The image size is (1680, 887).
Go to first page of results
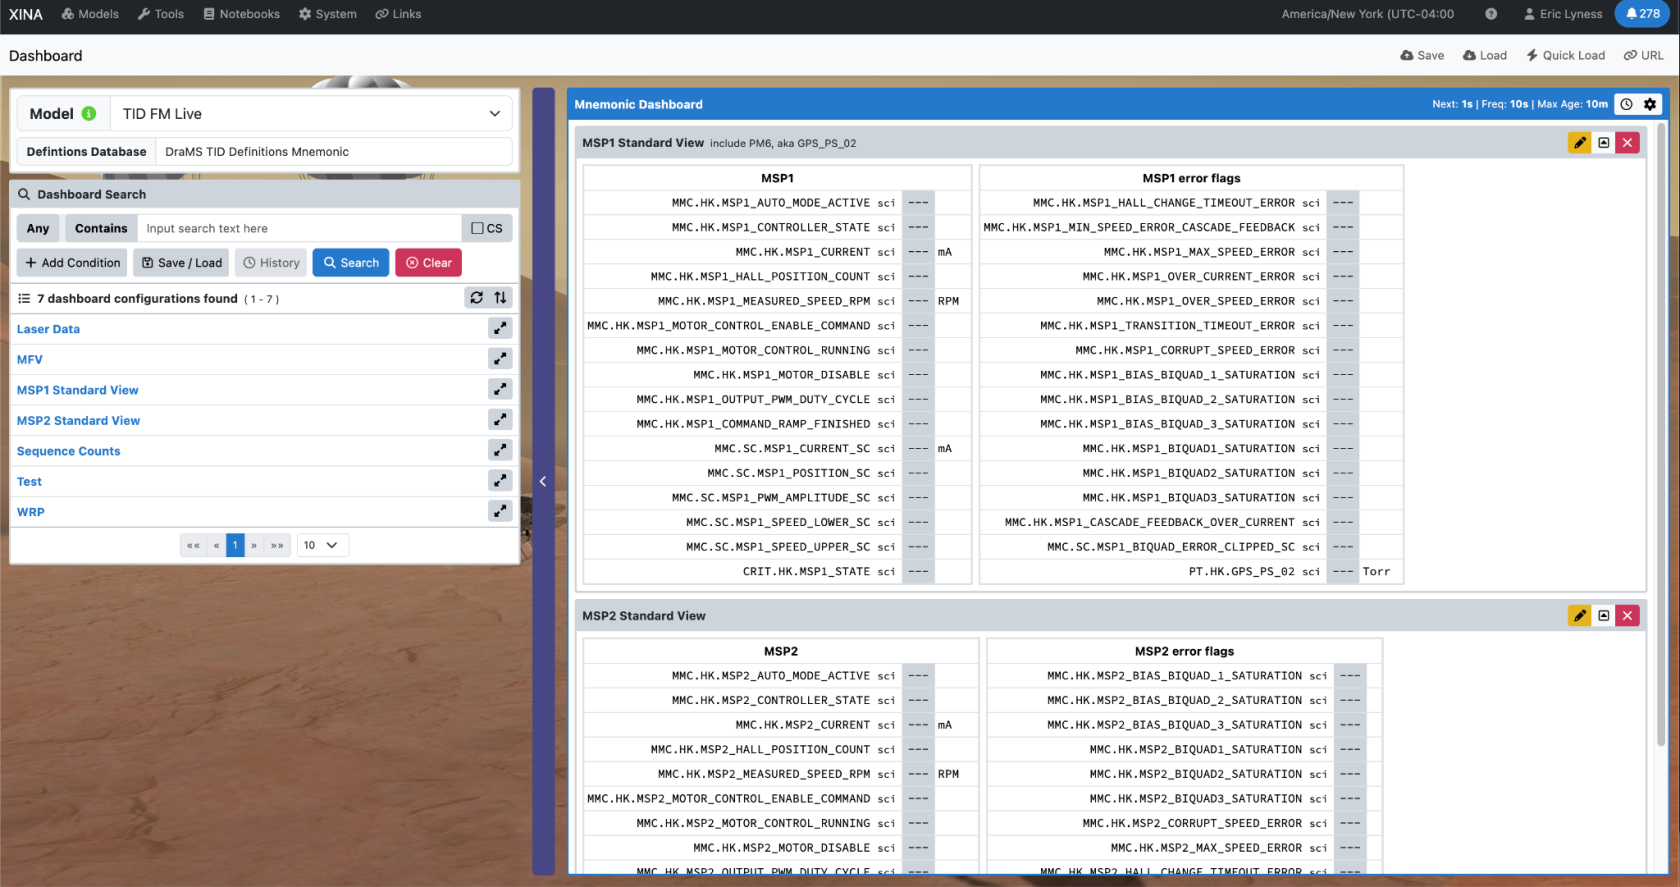[x=193, y=545]
